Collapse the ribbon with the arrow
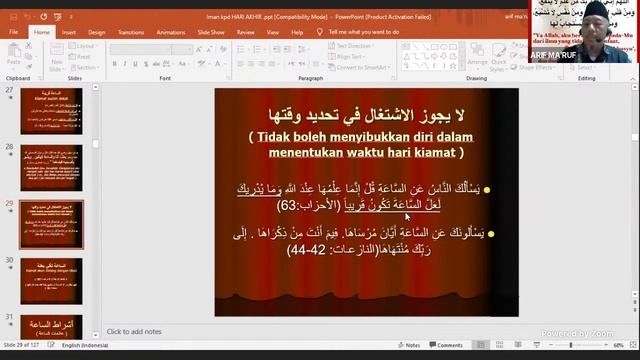640x360 pixels. [633, 78]
